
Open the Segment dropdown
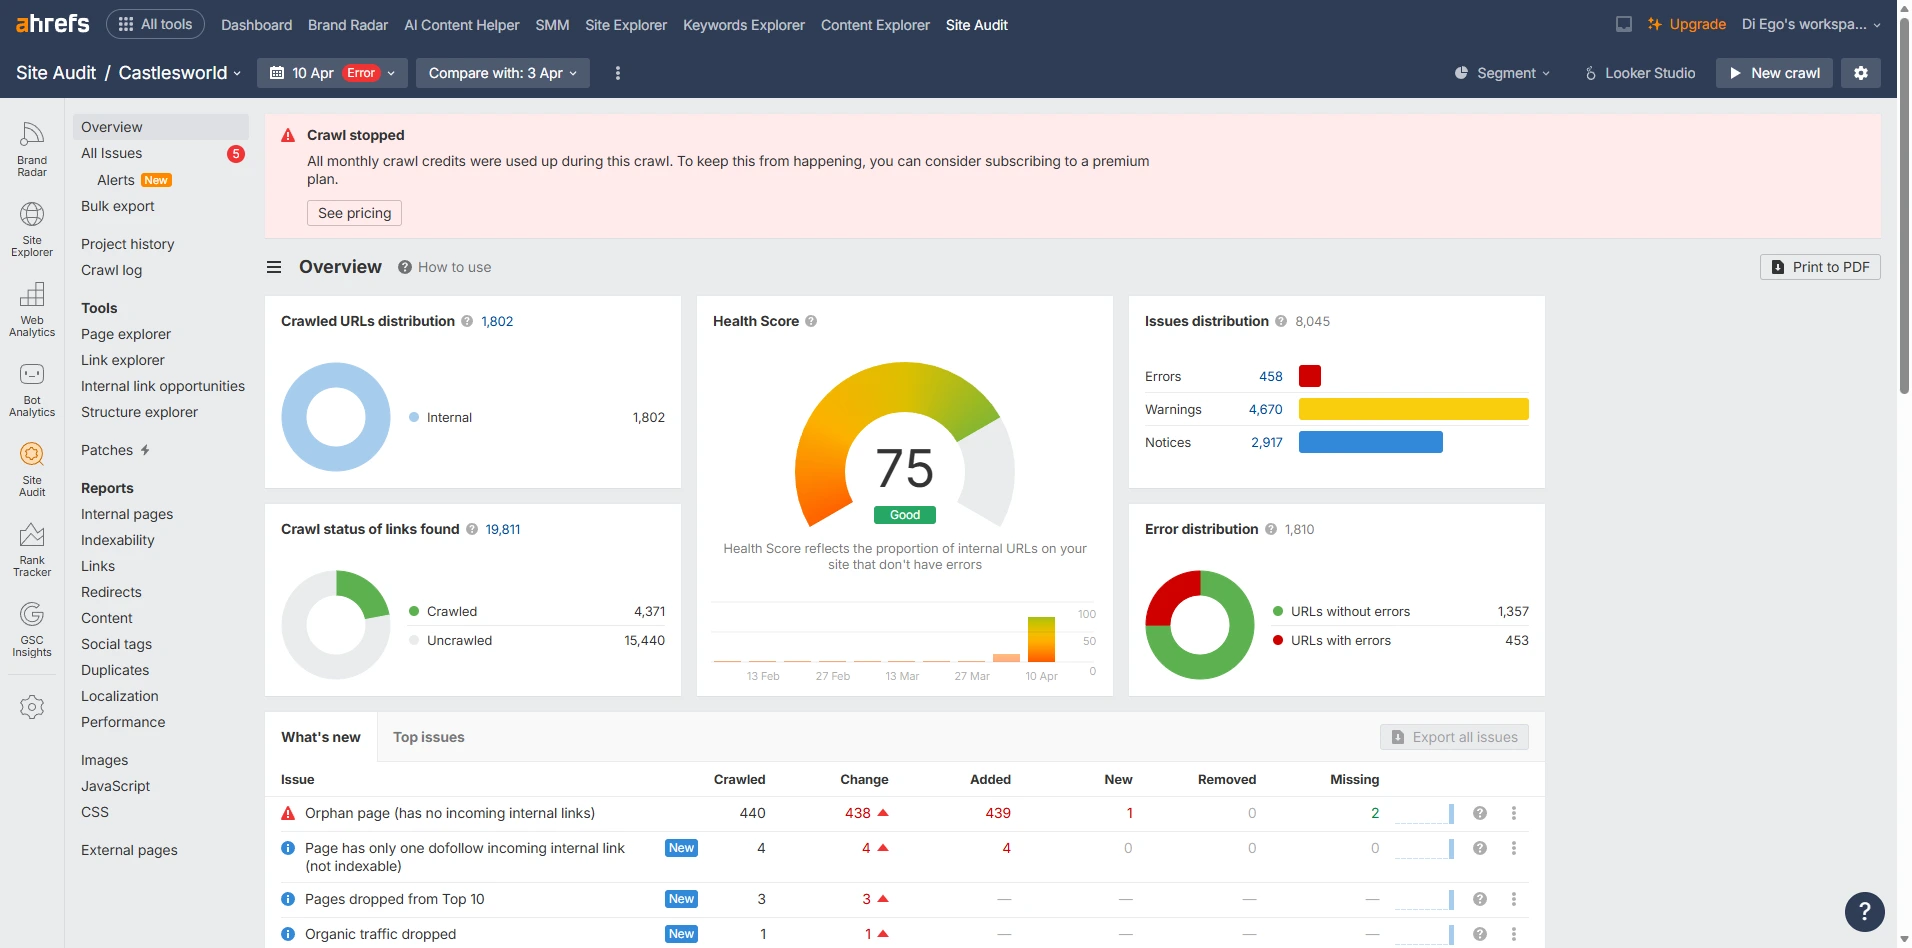(1502, 73)
